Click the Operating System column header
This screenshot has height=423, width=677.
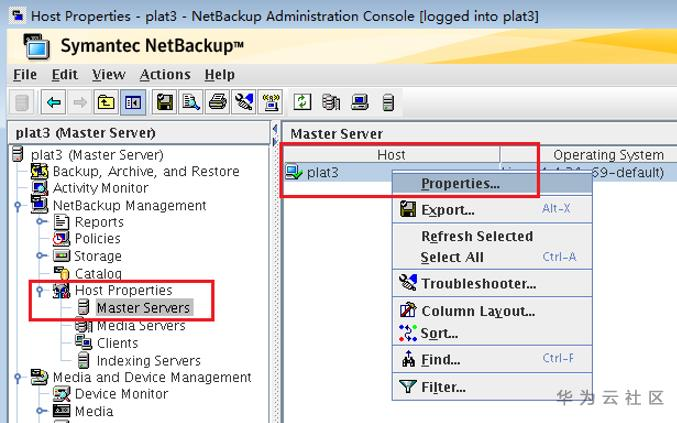(x=608, y=155)
